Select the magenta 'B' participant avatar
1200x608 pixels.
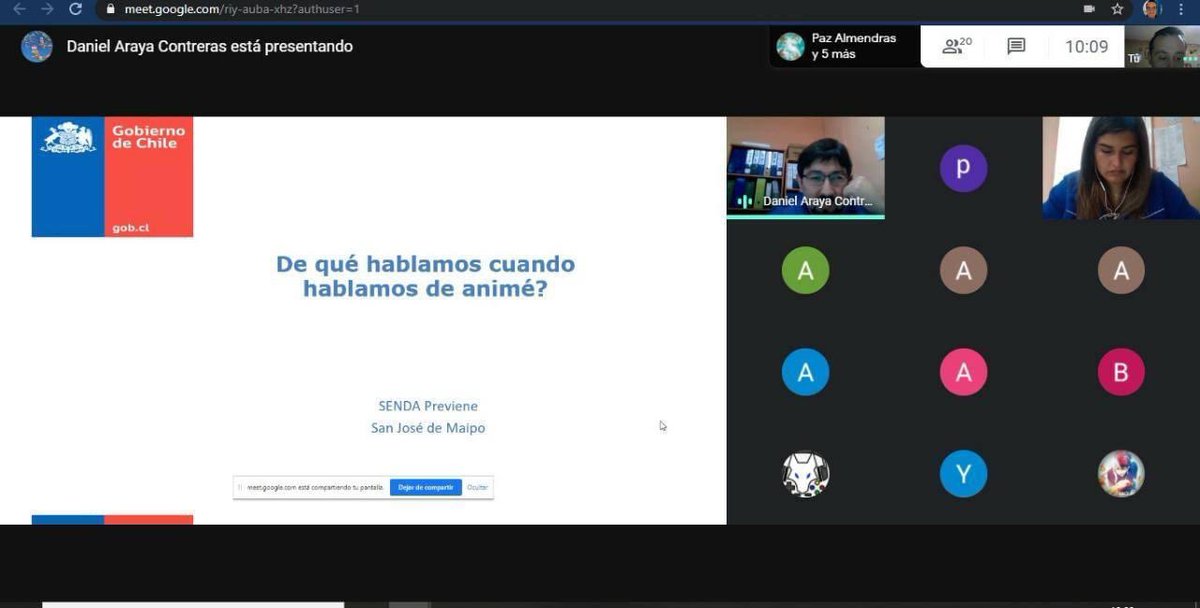point(1121,372)
